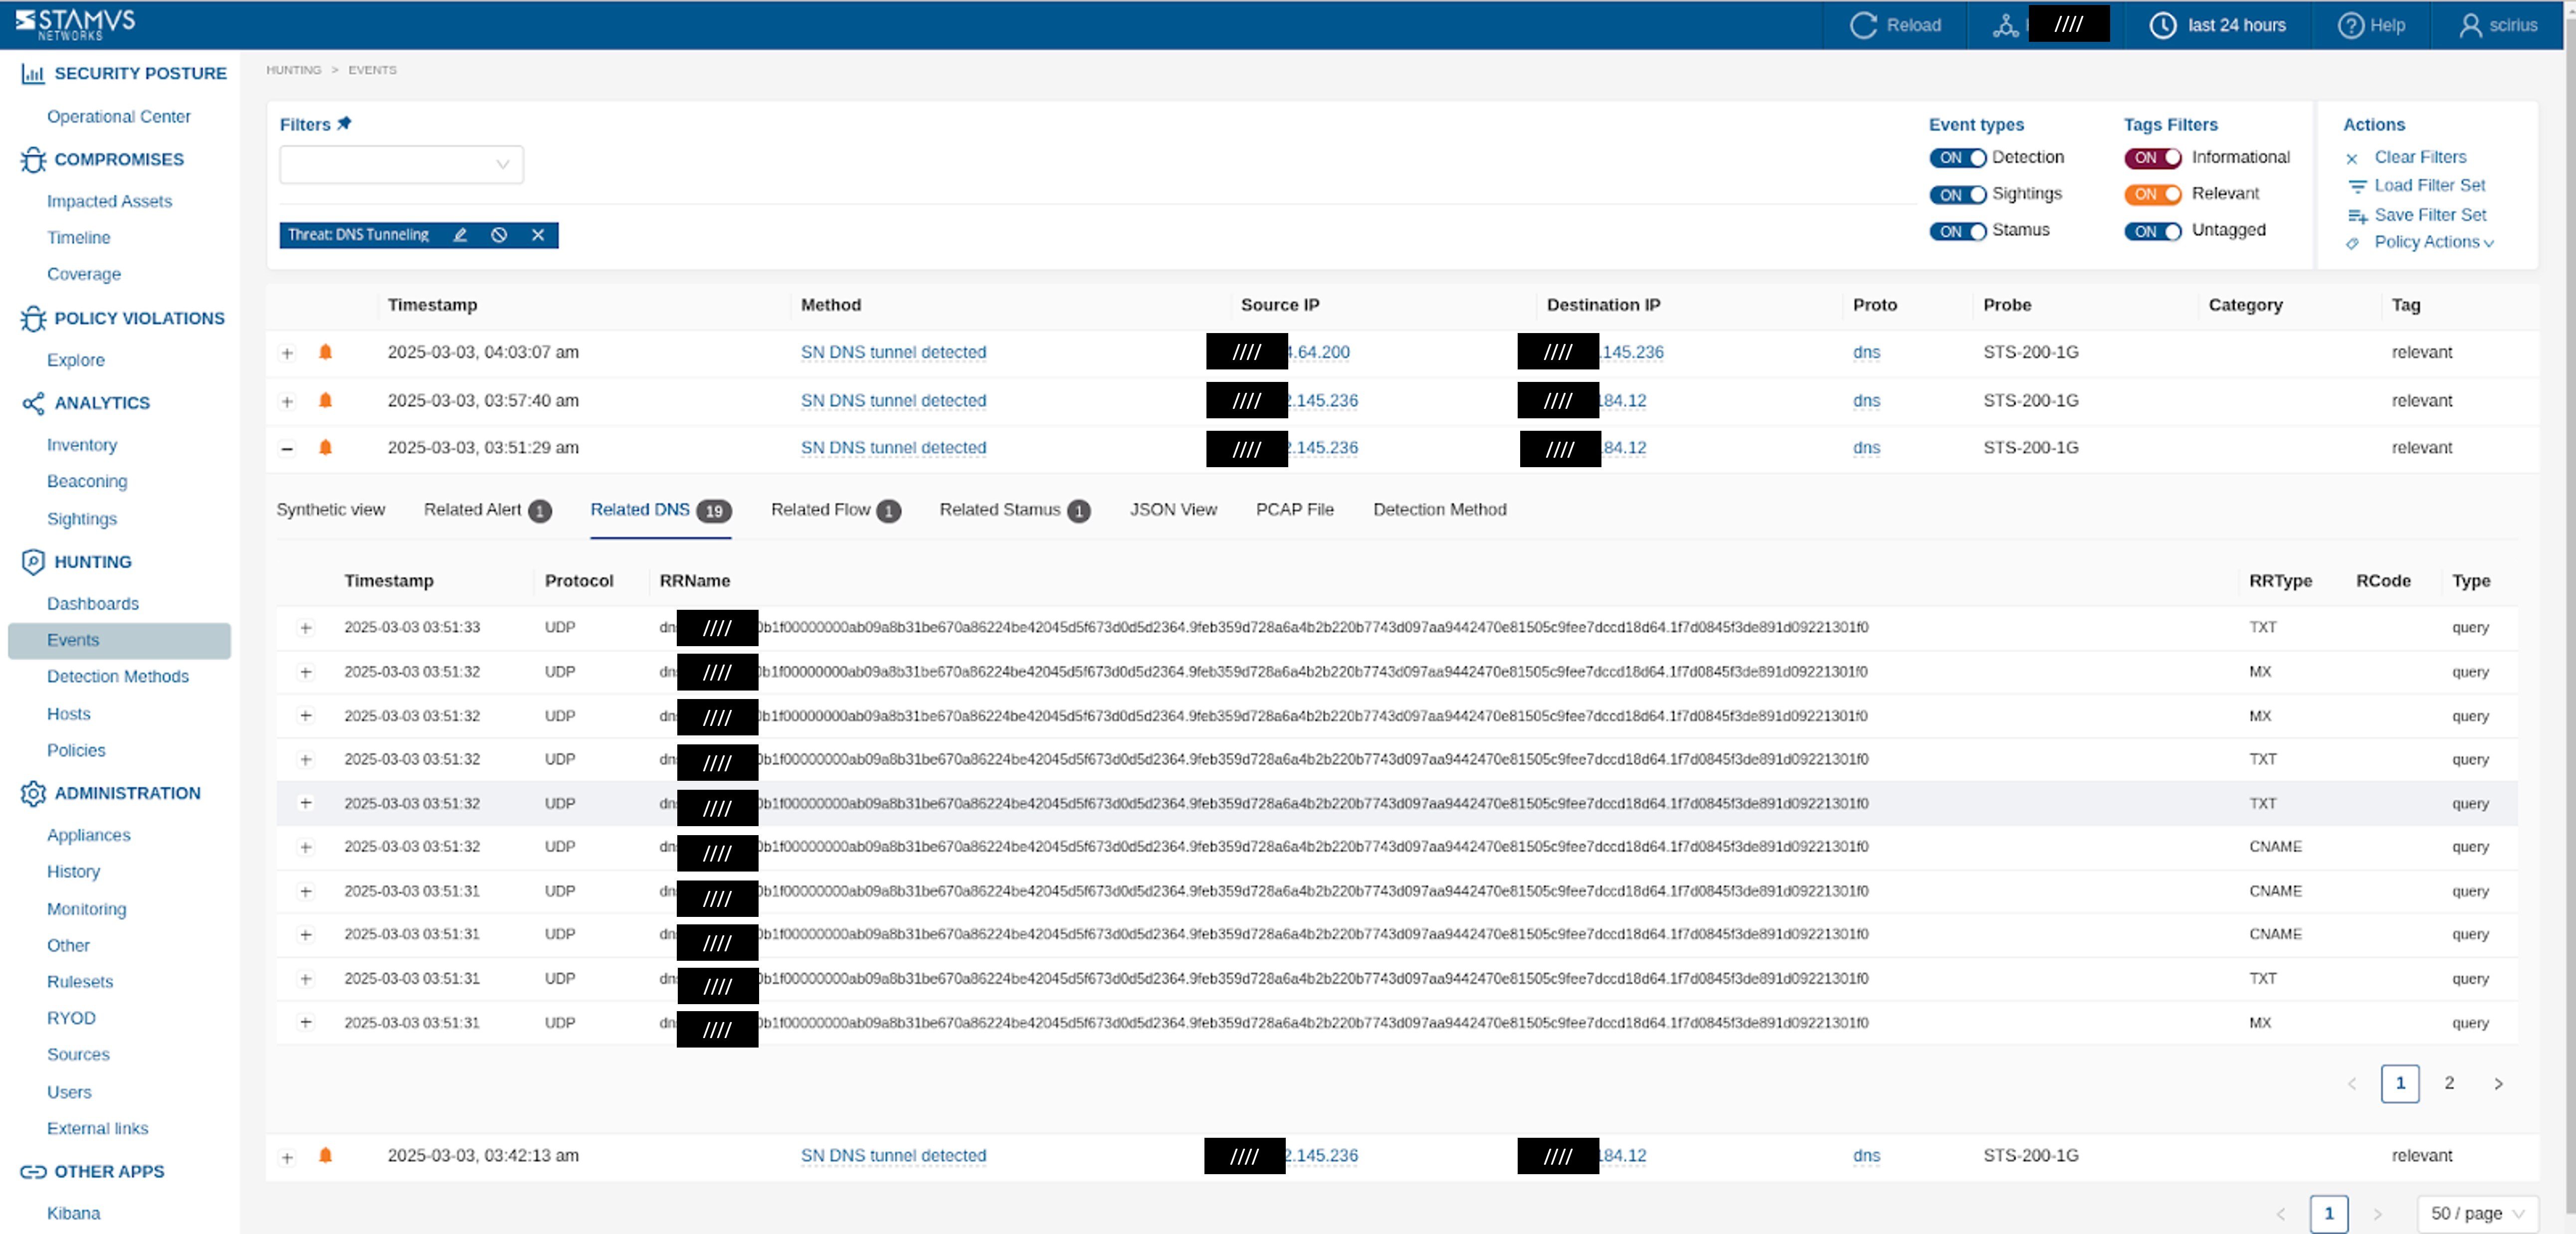Click the Compromises bug icon
2576x1234 pixels.
pos(33,159)
